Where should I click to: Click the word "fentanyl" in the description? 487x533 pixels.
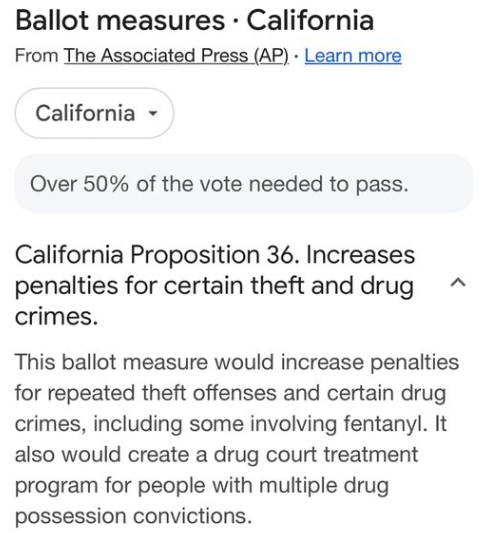(385, 424)
